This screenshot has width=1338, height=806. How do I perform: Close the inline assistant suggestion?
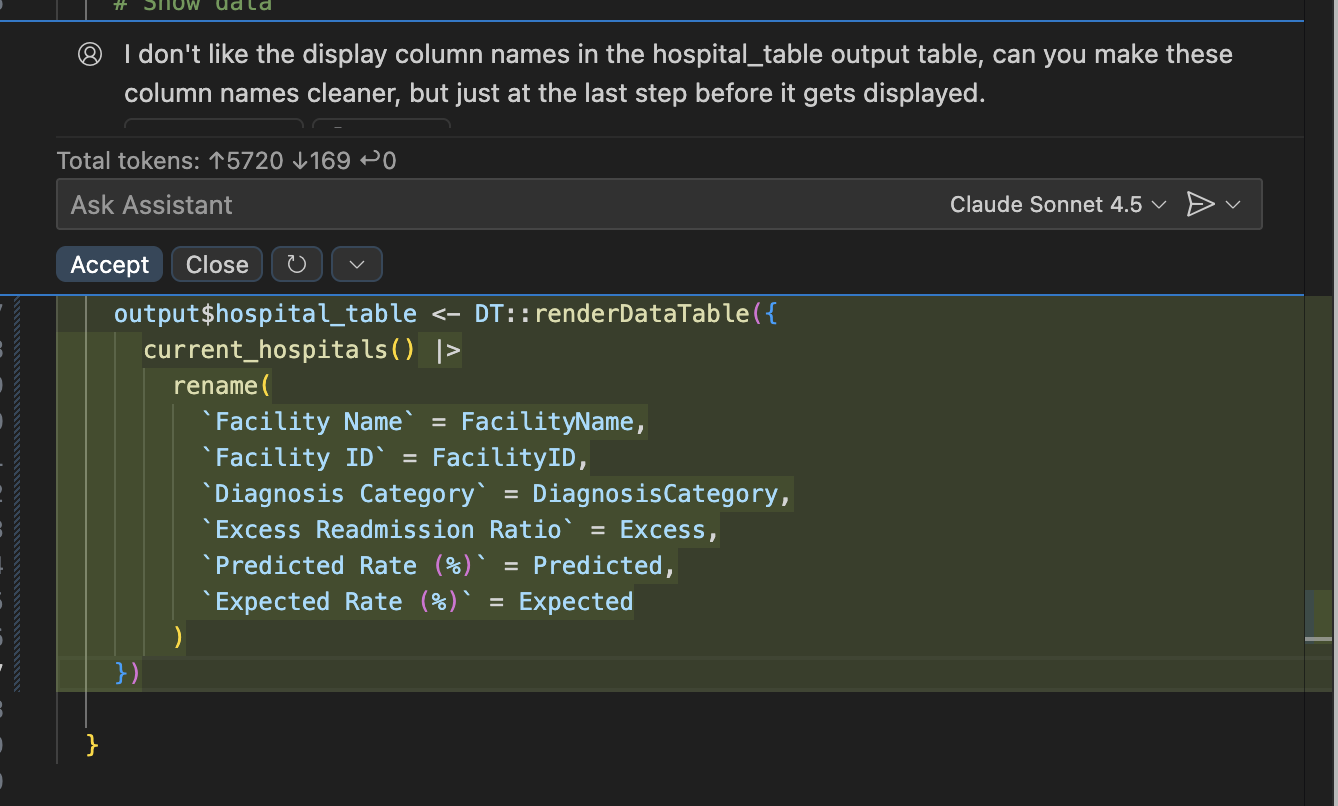(x=217, y=264)
